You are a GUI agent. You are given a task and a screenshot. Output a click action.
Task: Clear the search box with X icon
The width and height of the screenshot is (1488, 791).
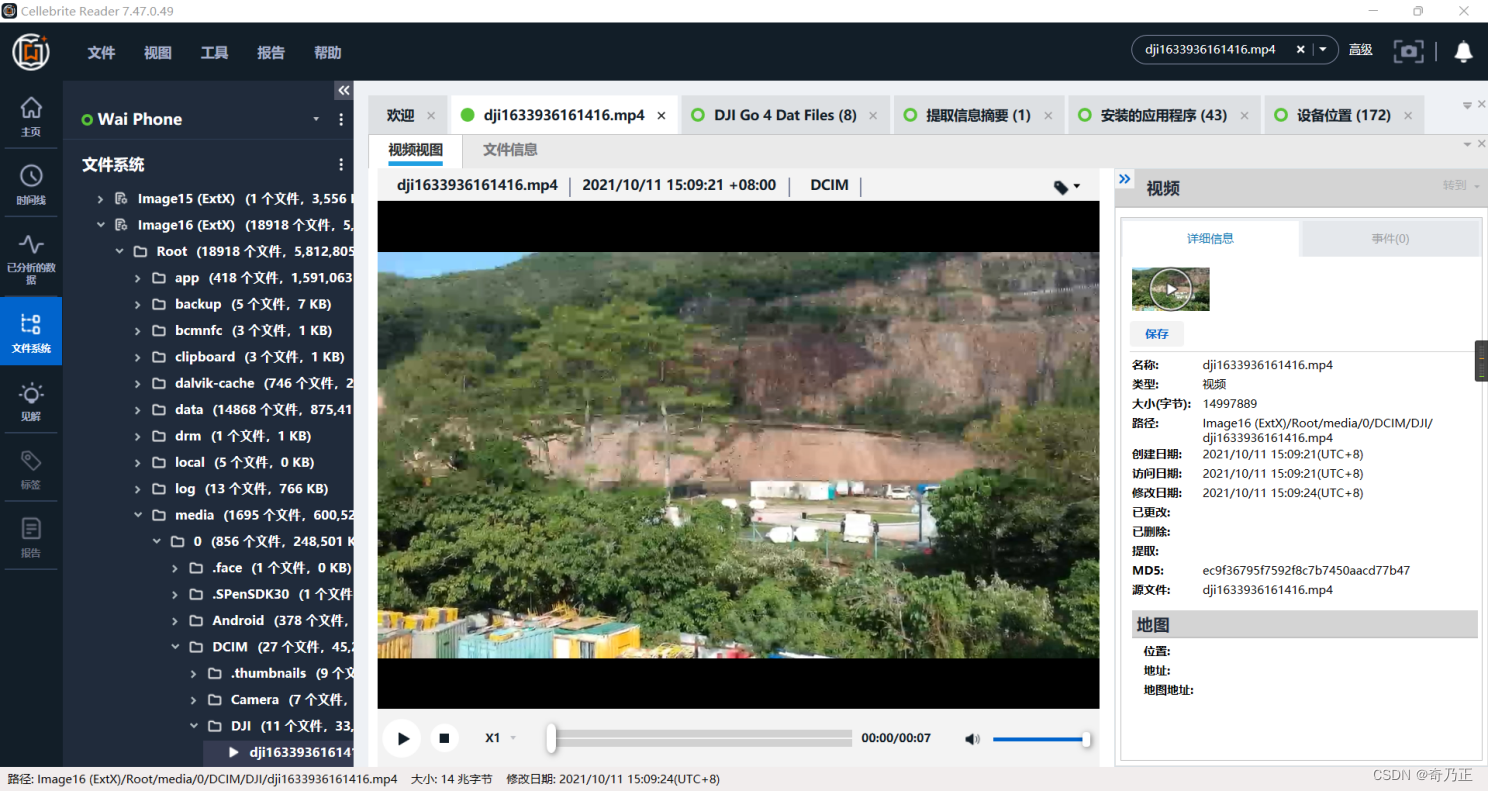point(1300,49)
